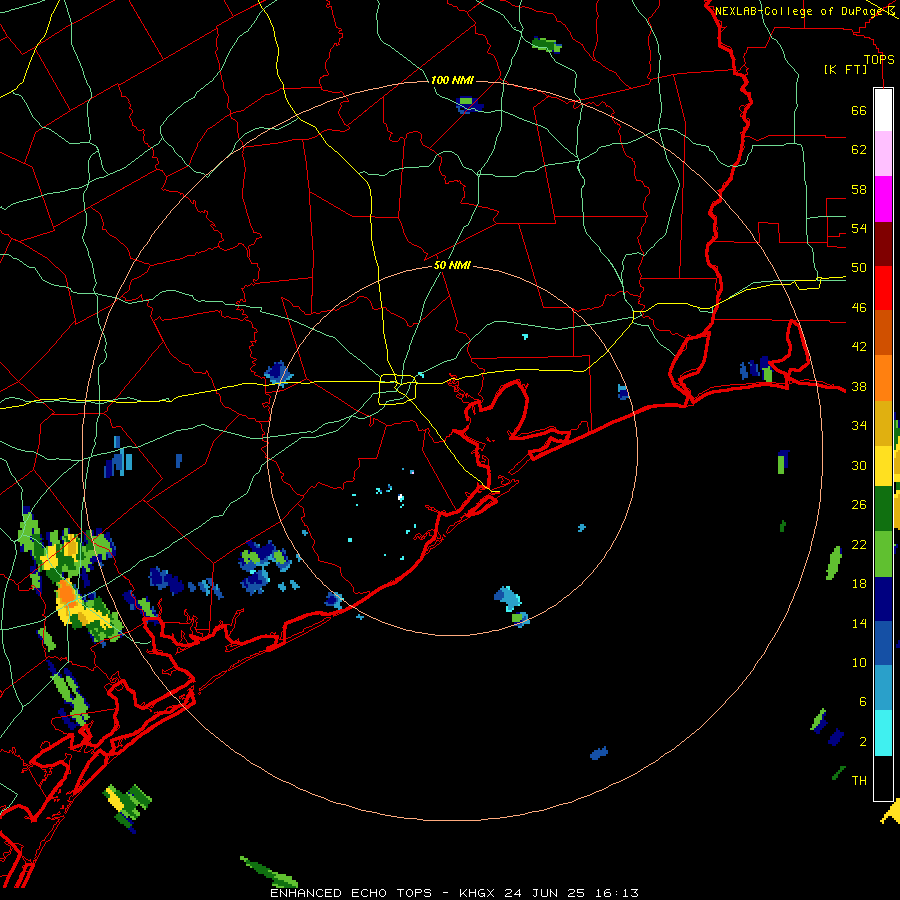900x900 pixels.
Task: Click the 22 value on the legend
Action: click(x=859, y=544)
